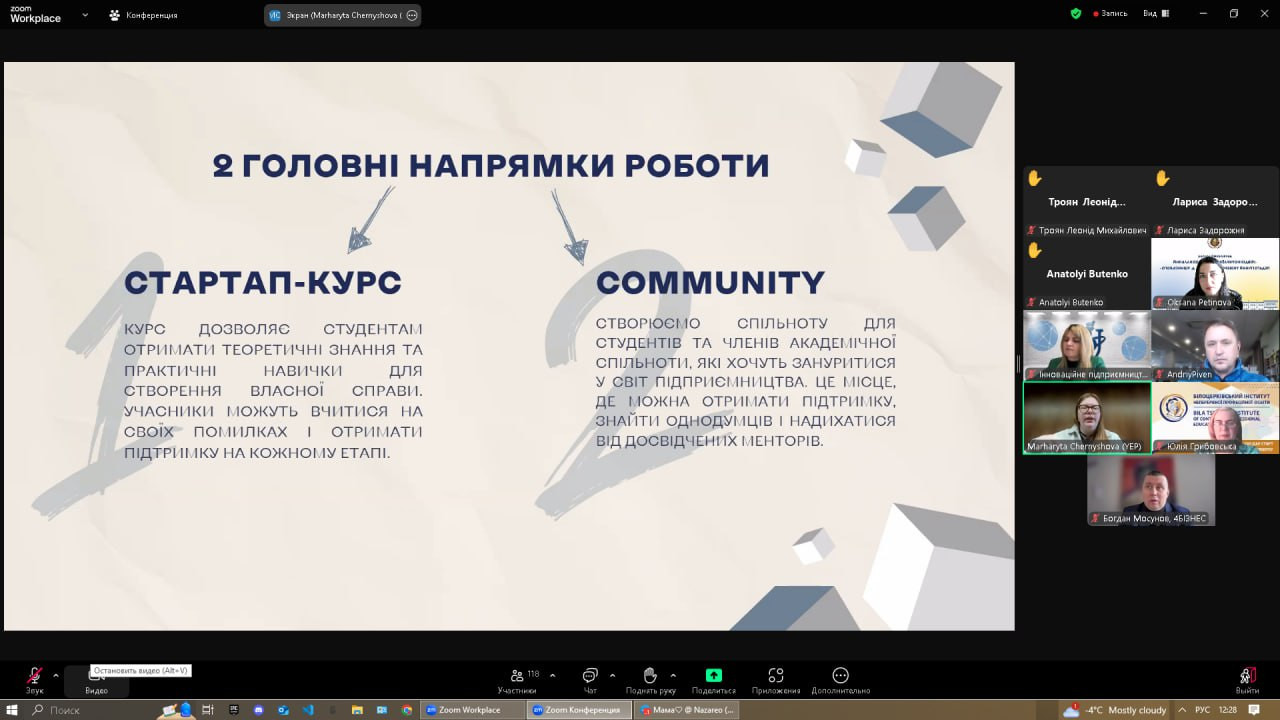Switch to Zoom Workplace taskbar window
1280x720 pixels.
[x=472, y=710]
